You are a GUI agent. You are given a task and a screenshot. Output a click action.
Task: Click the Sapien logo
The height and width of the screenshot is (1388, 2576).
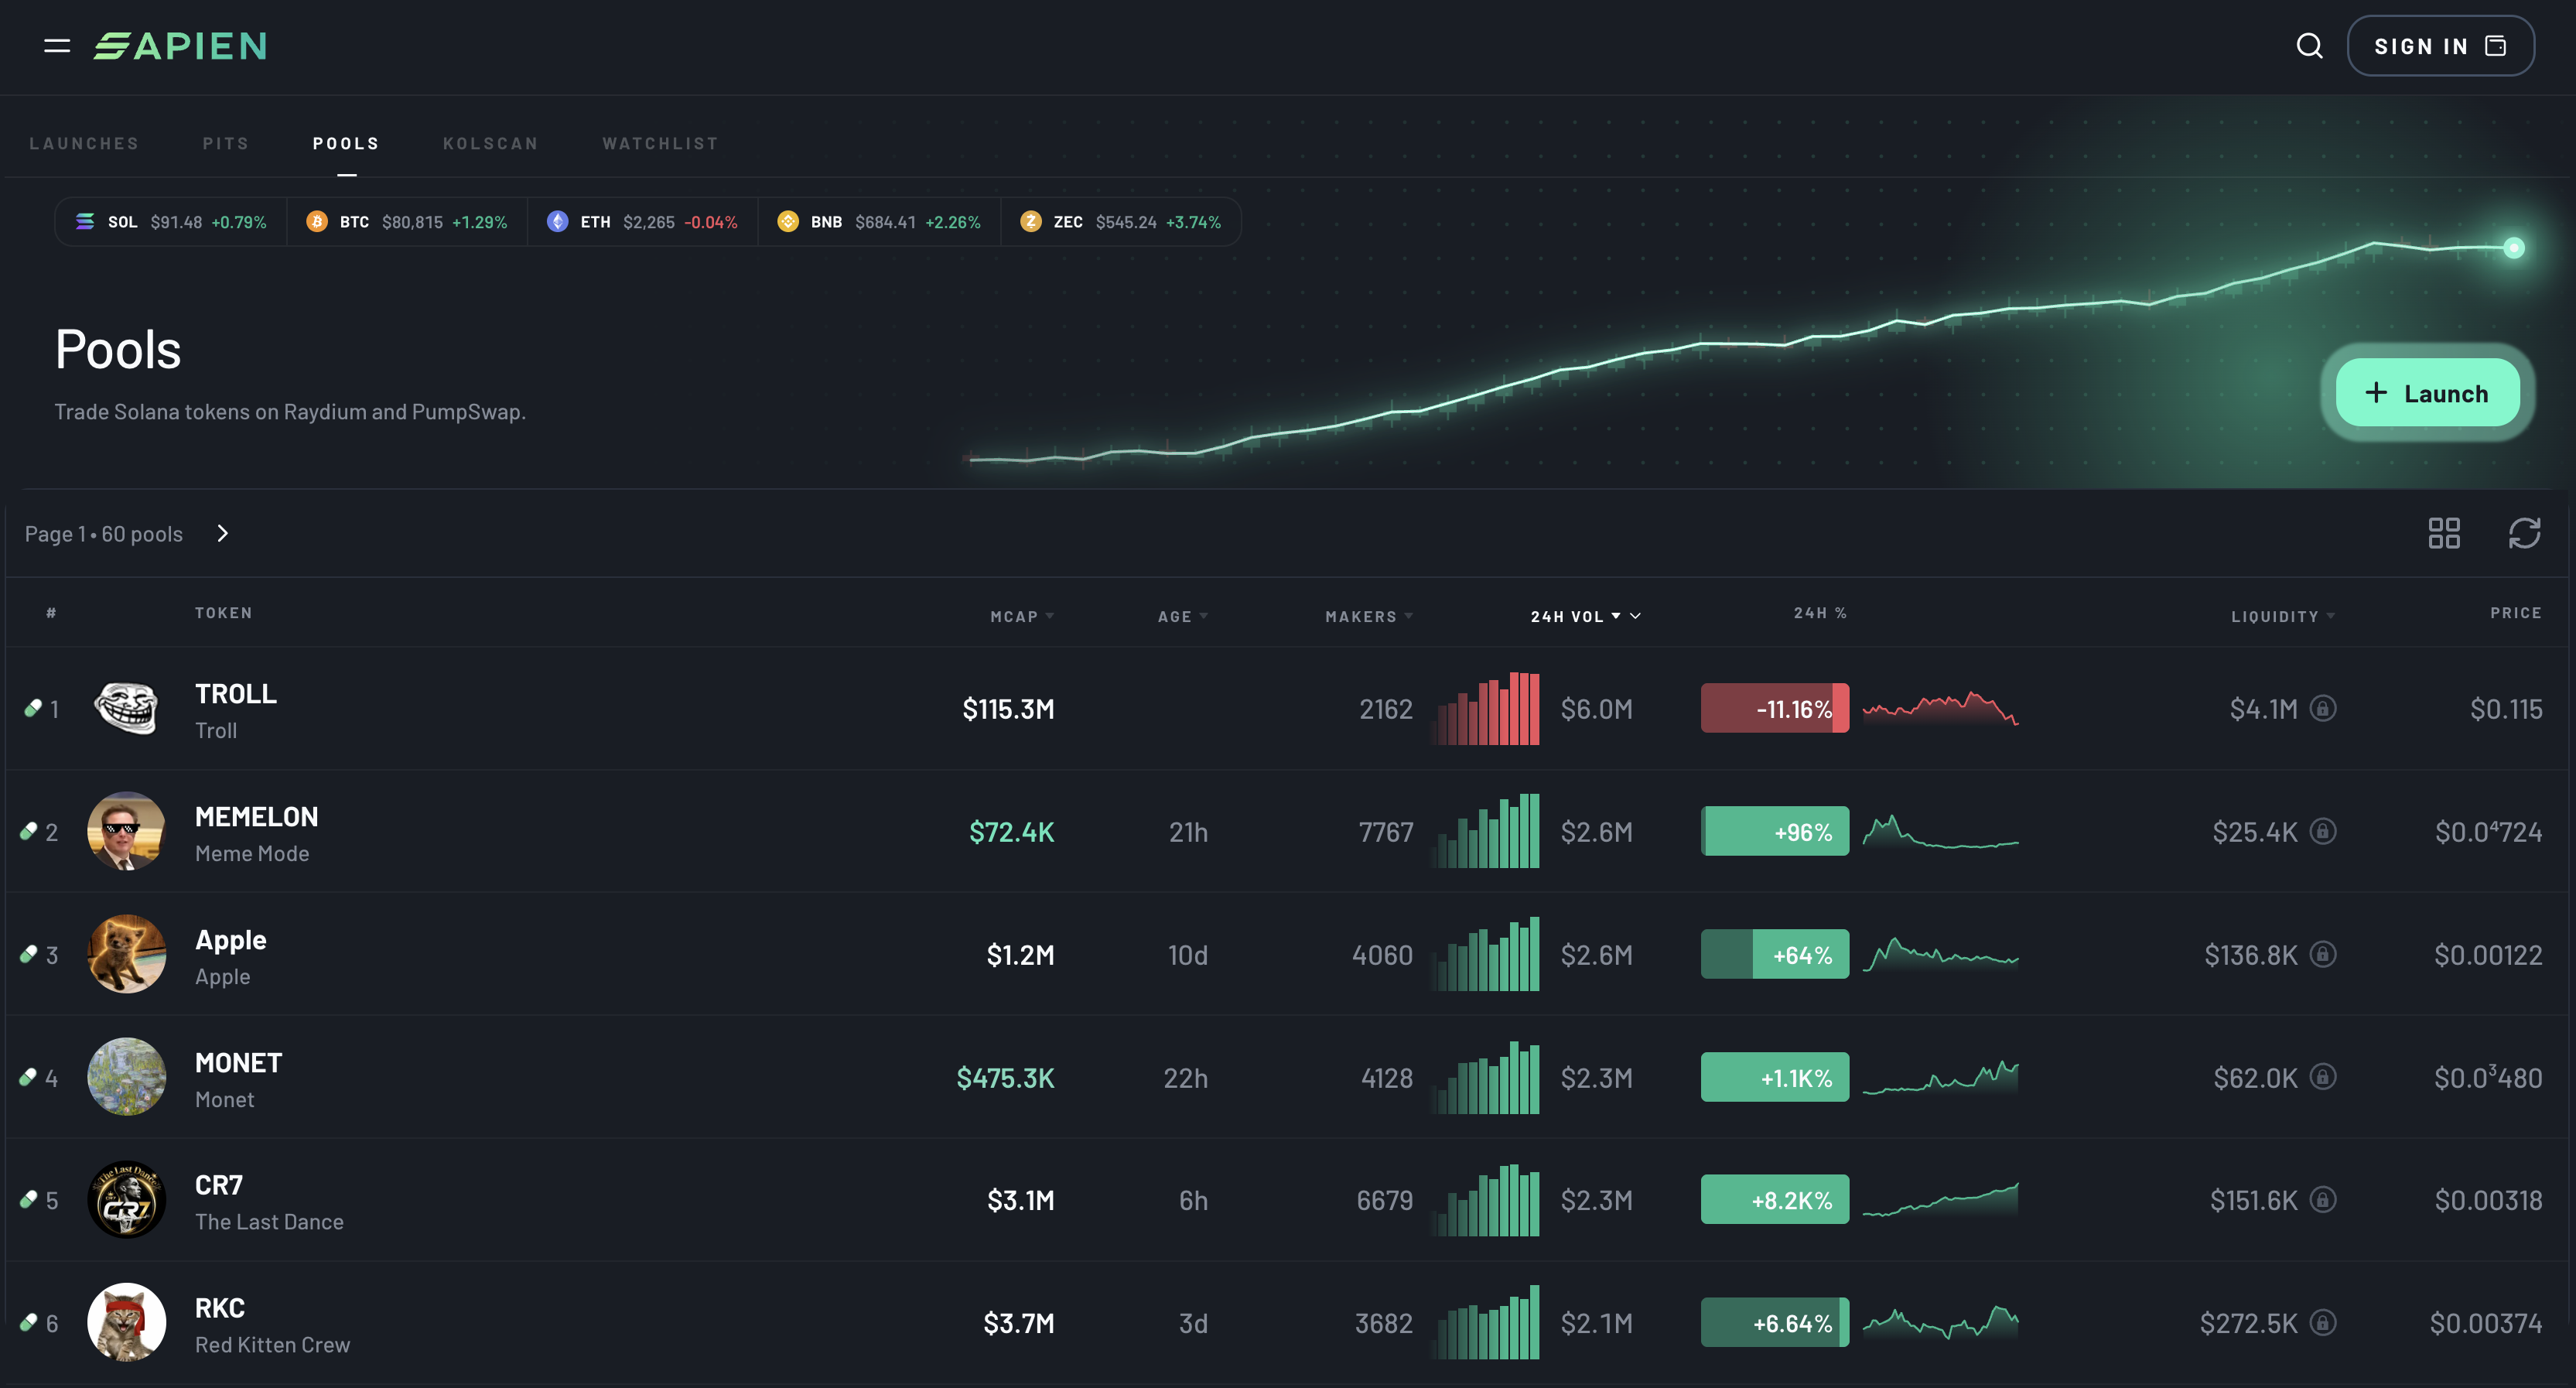[x=180, y=46]
